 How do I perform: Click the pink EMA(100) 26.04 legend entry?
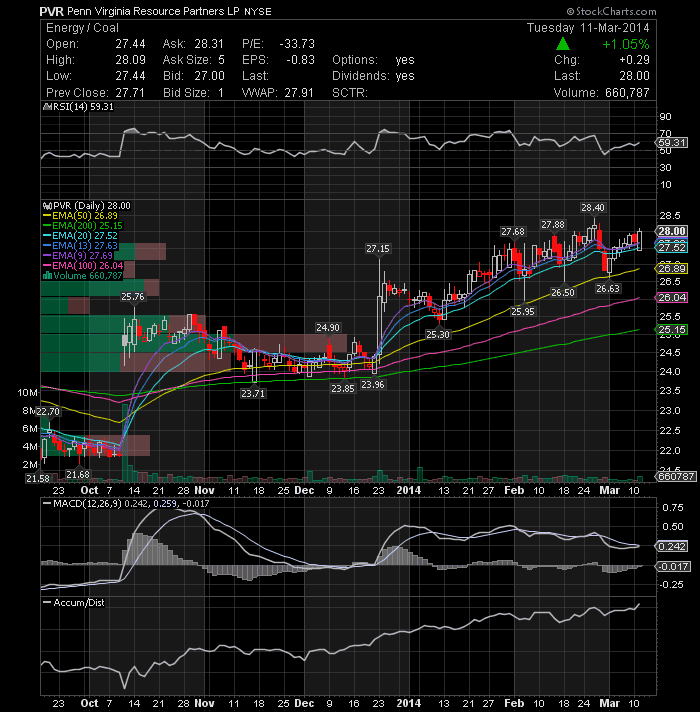[83, 266]
